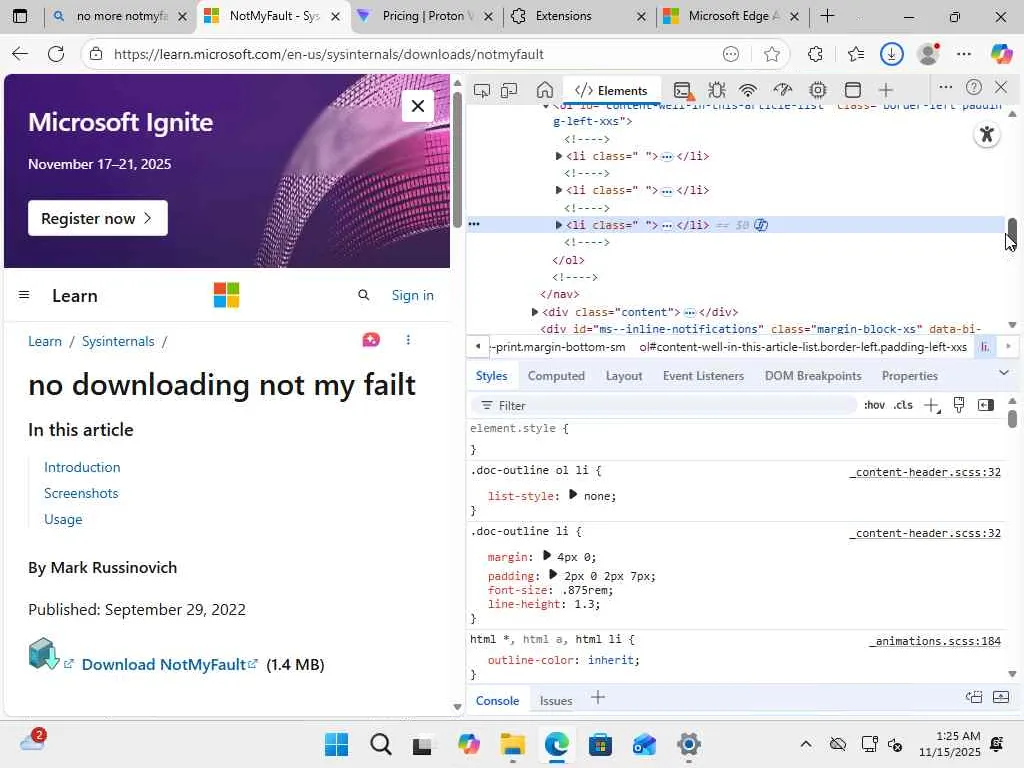Screen dimensions: 1024x768
Task: Toggle the :hov element state panel
Action: 874,406
